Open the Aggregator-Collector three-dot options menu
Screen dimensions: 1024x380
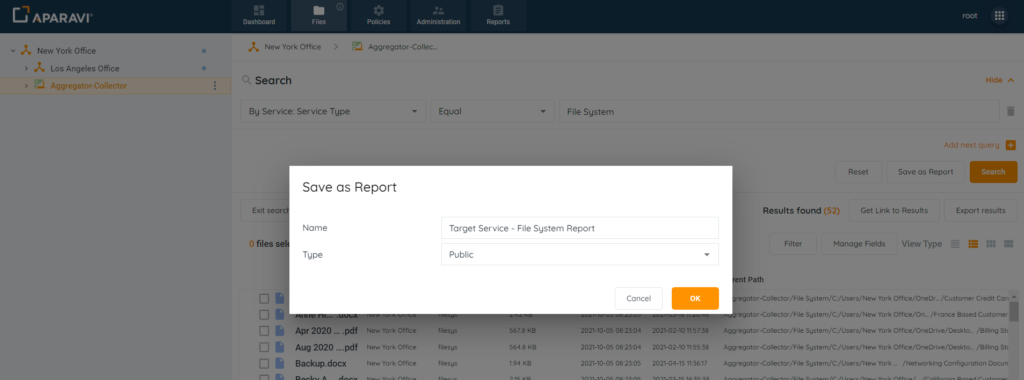pyautogui.click(x=215, y=86)
